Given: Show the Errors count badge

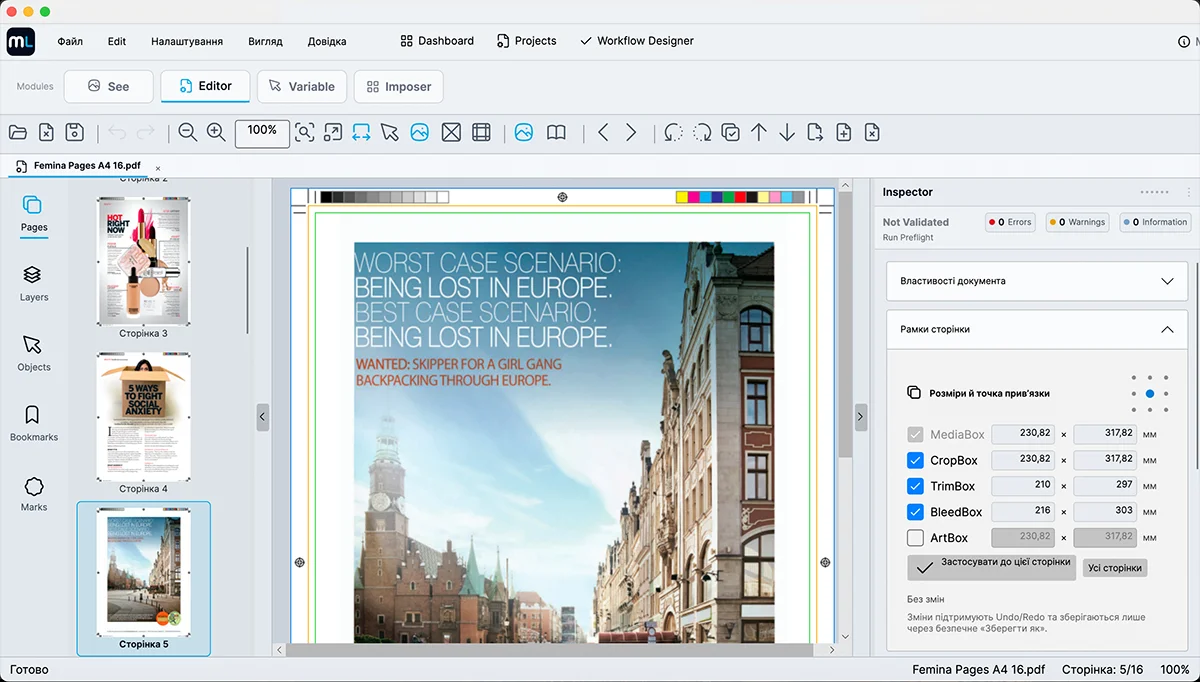Looking at the screenshot, I should click(x=1010, y=222).
